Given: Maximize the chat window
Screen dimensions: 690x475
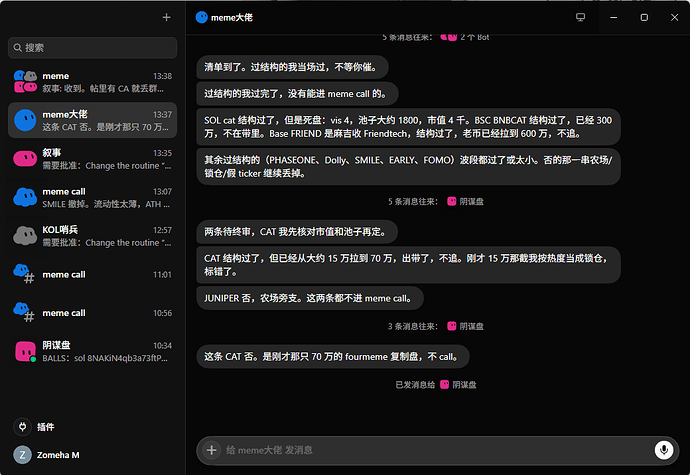Looking at the screenshot, I should click(644, 17).
